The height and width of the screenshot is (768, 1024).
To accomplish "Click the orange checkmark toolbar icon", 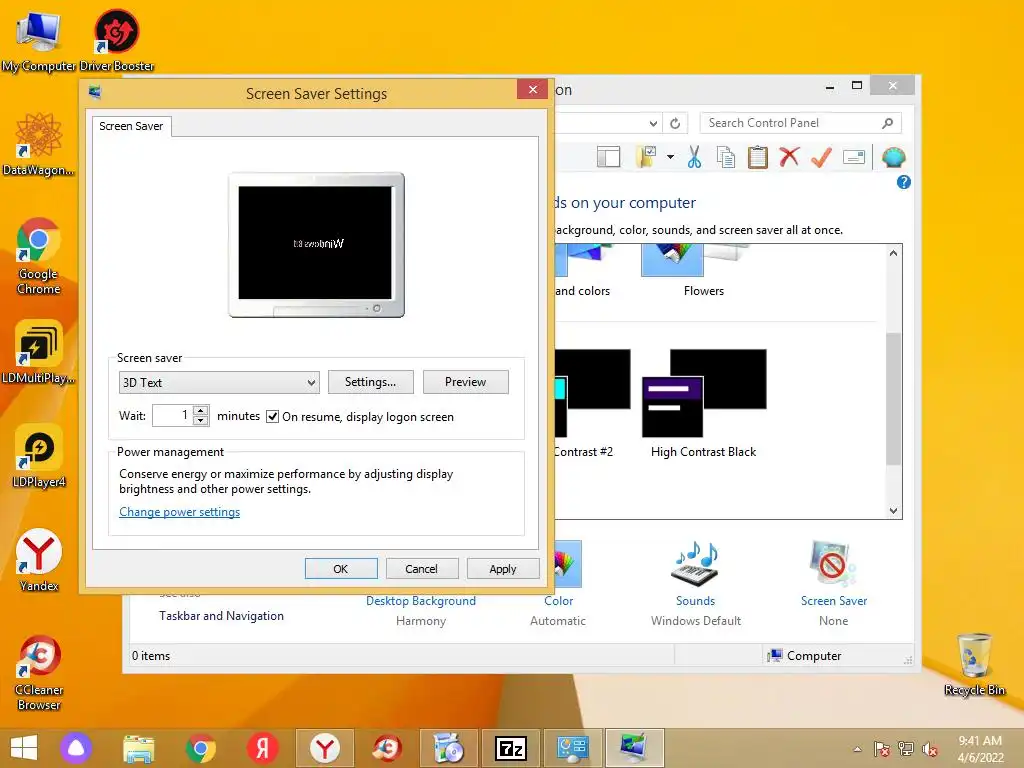I will [822, 157].
